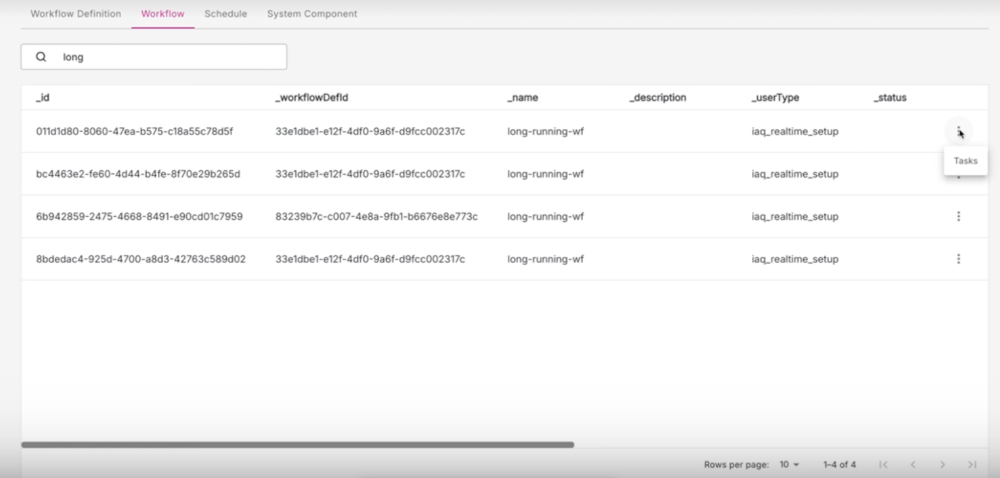Viewport: 1000px width, 478px height.
Task: Open the actions menu for workflow 011d1d80
Action: coord(958,131)
